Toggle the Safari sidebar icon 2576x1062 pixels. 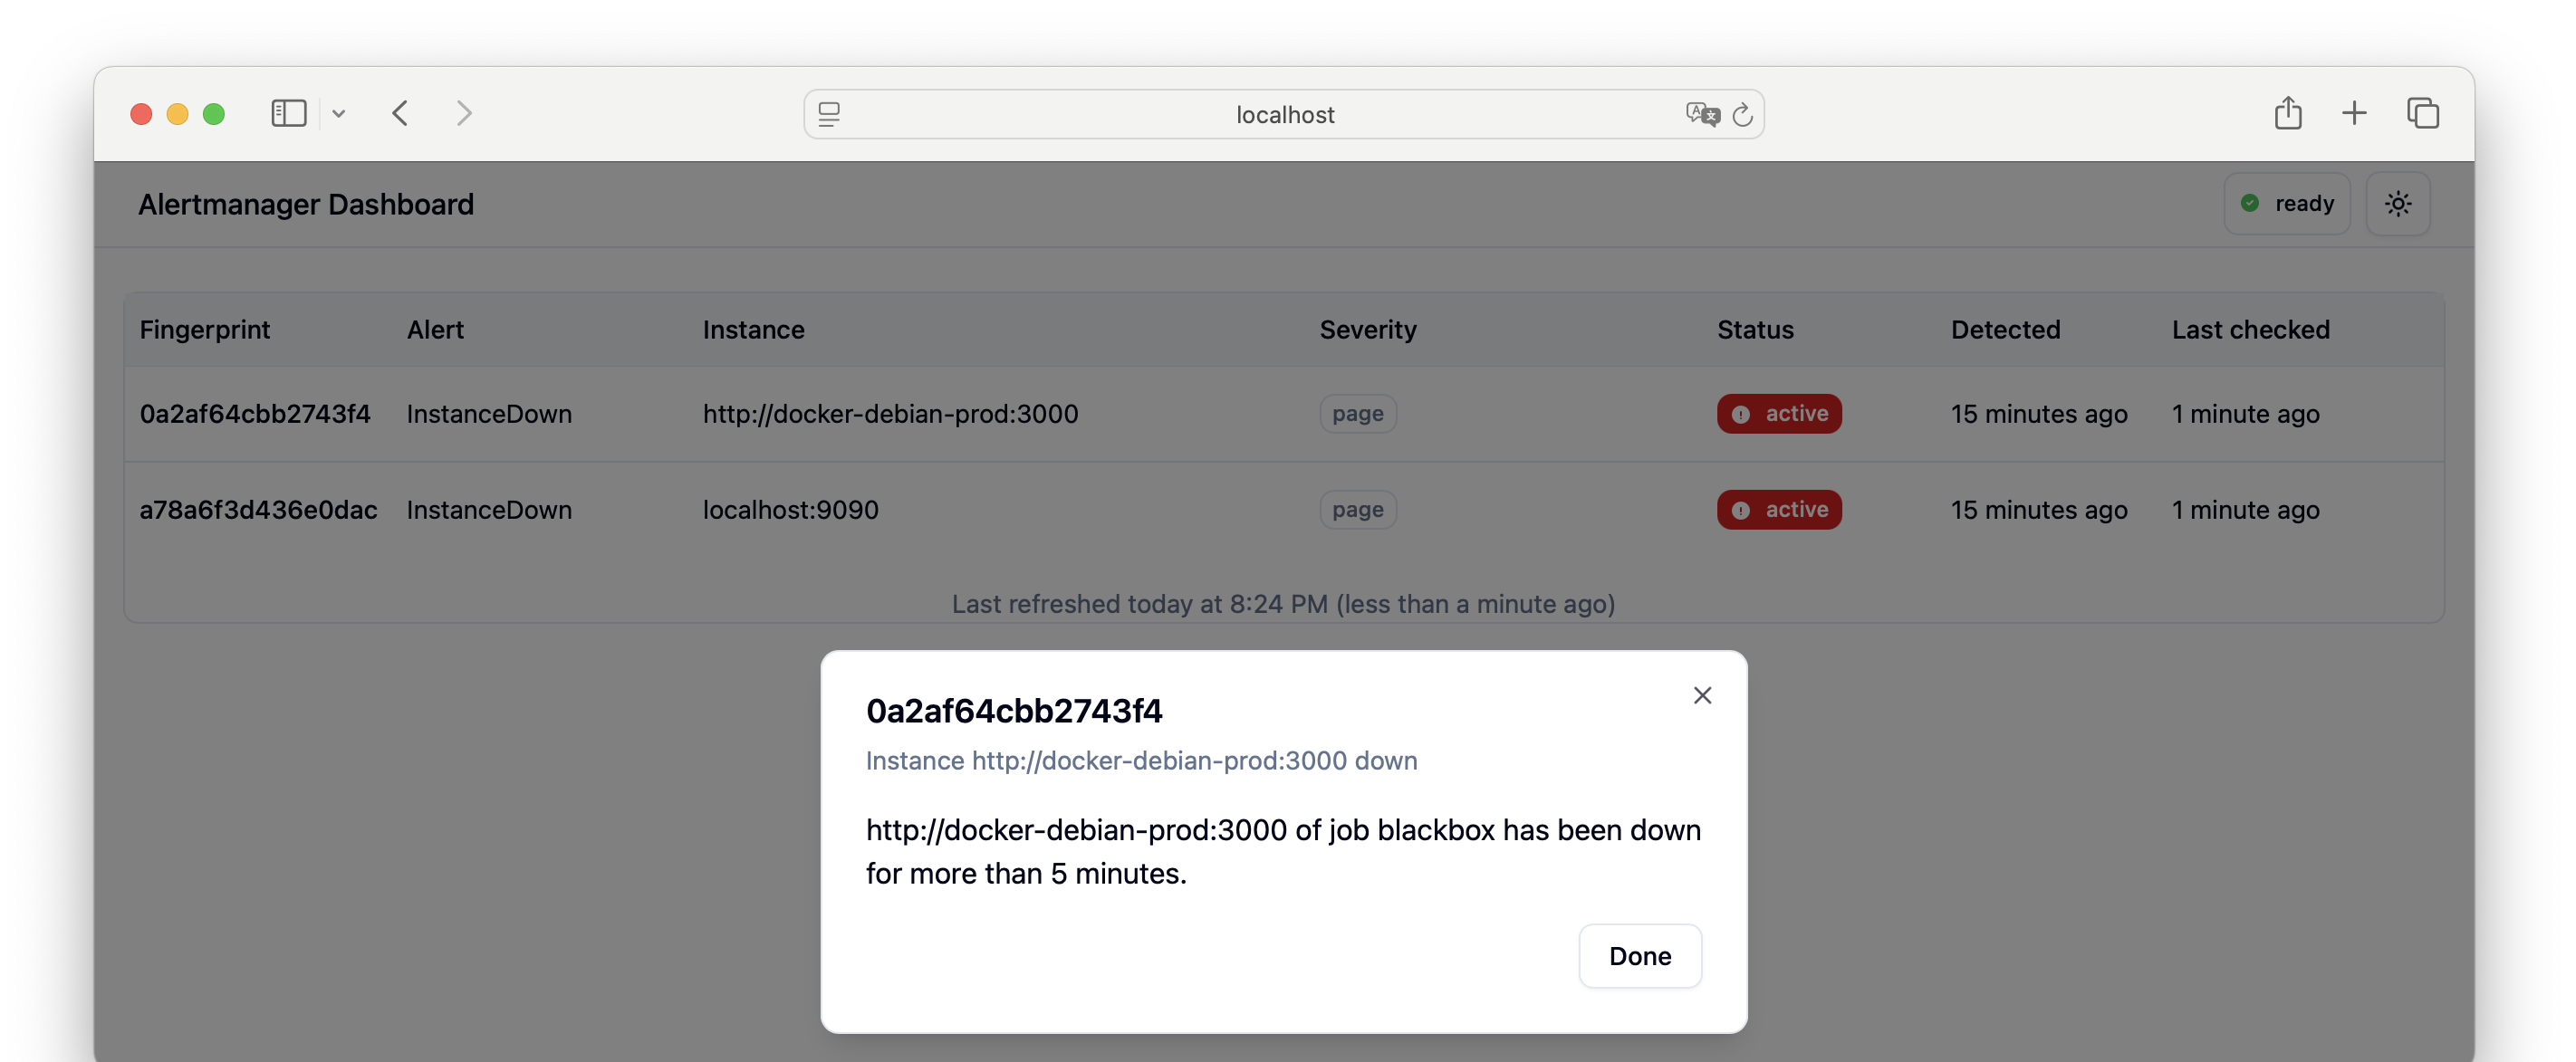click(288, 113)
